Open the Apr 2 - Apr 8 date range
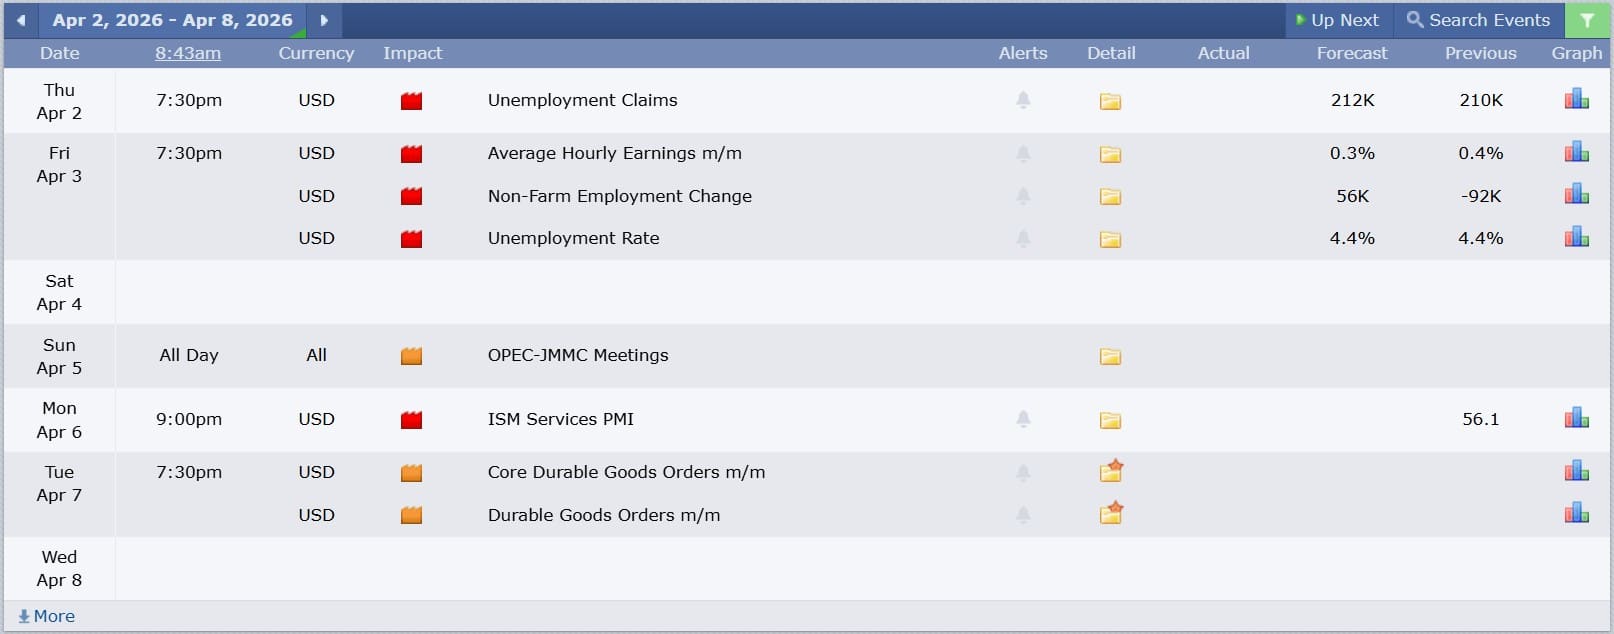The height and width of the screenshot is (634, 1614). 172,20
